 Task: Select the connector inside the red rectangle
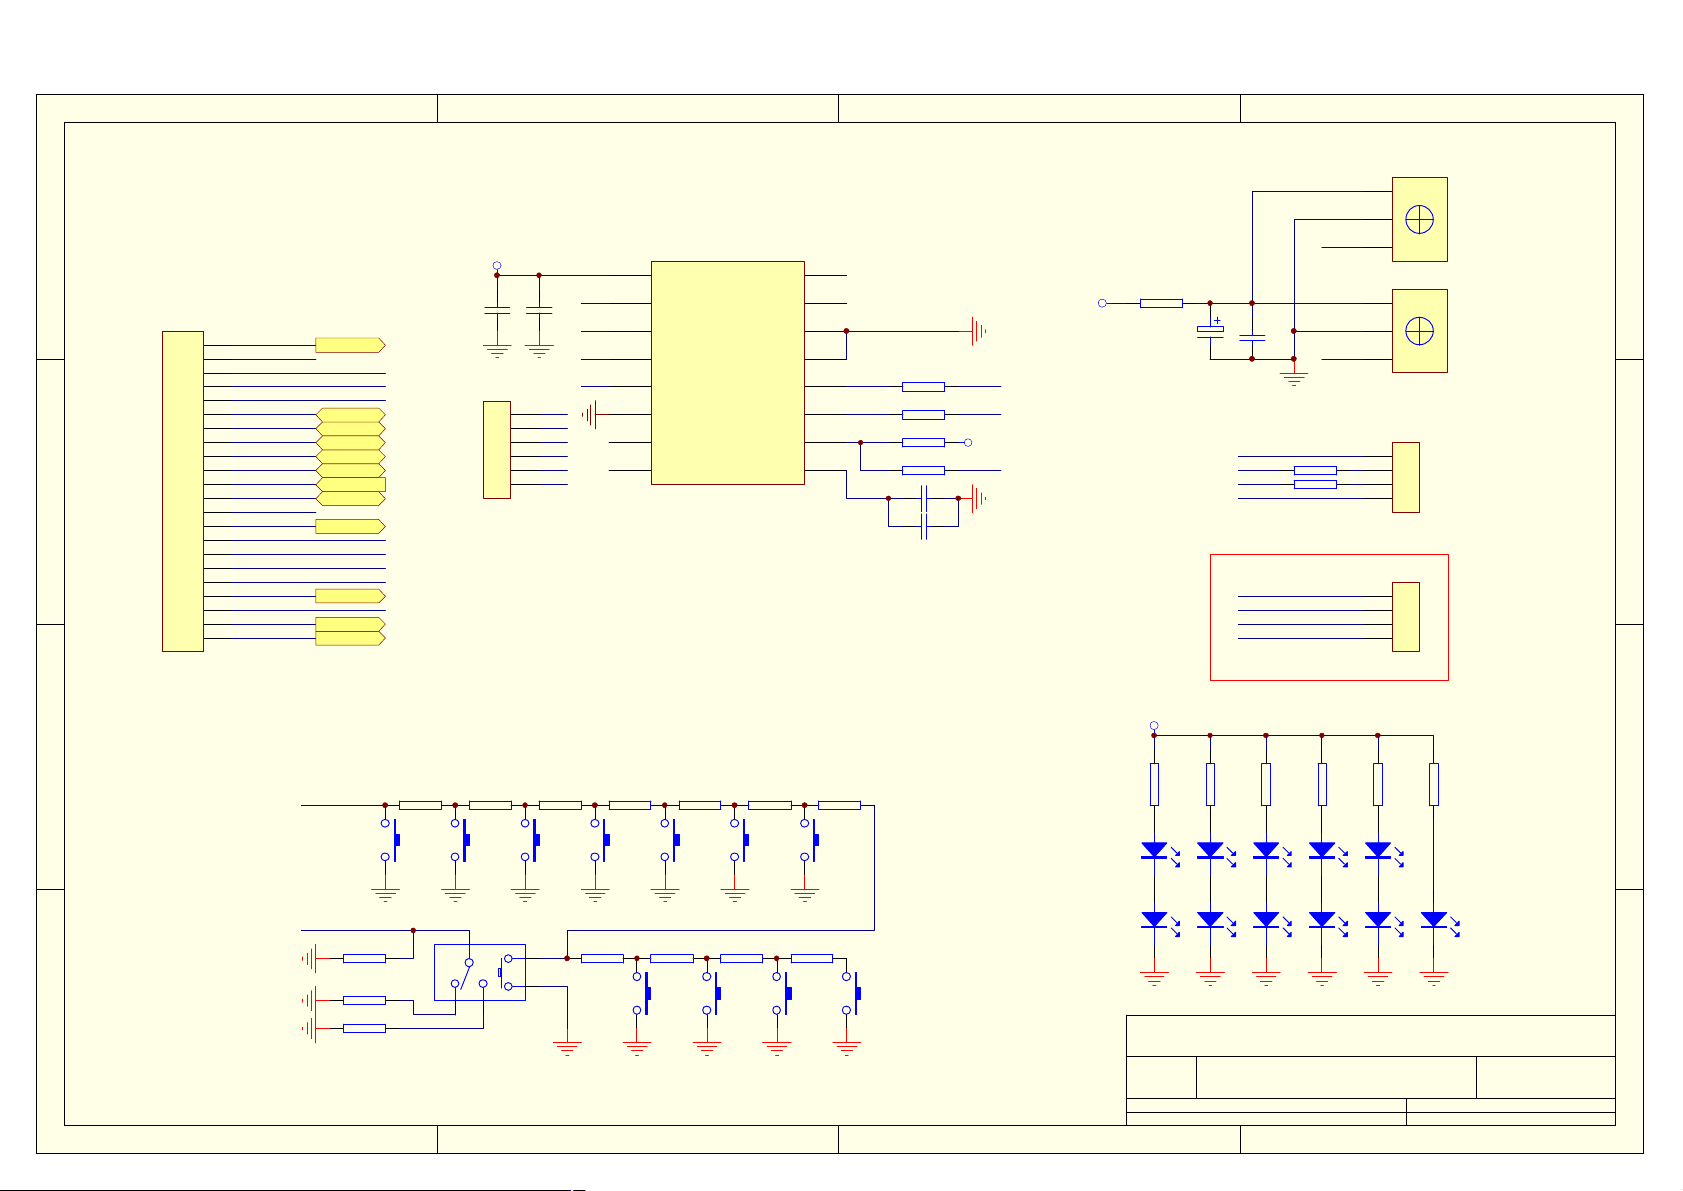pos(1406,617)
